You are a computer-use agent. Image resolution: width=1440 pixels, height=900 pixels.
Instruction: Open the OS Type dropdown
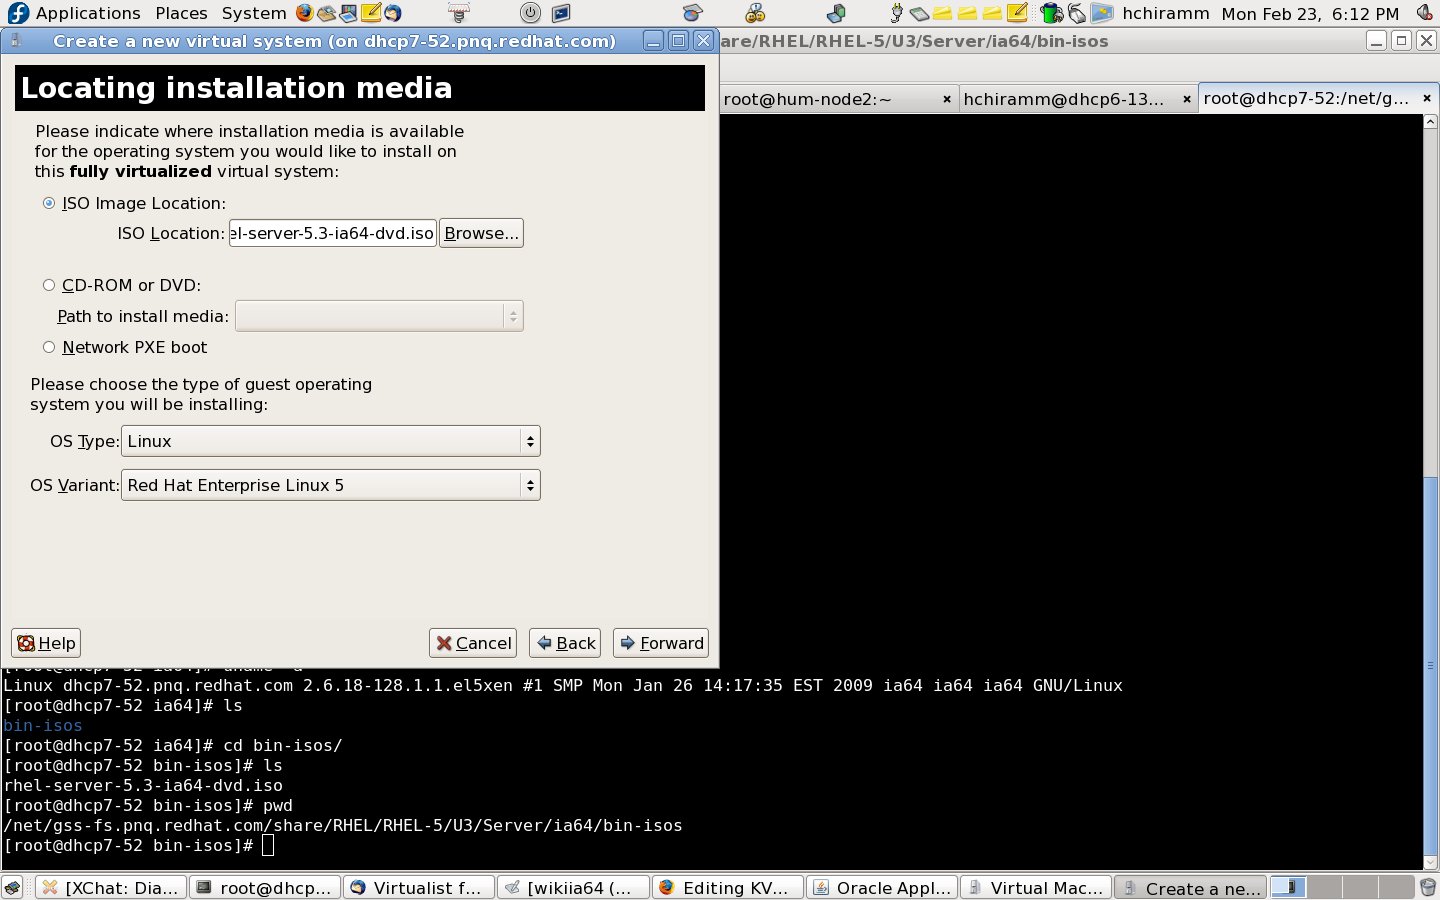click(331, 441)
